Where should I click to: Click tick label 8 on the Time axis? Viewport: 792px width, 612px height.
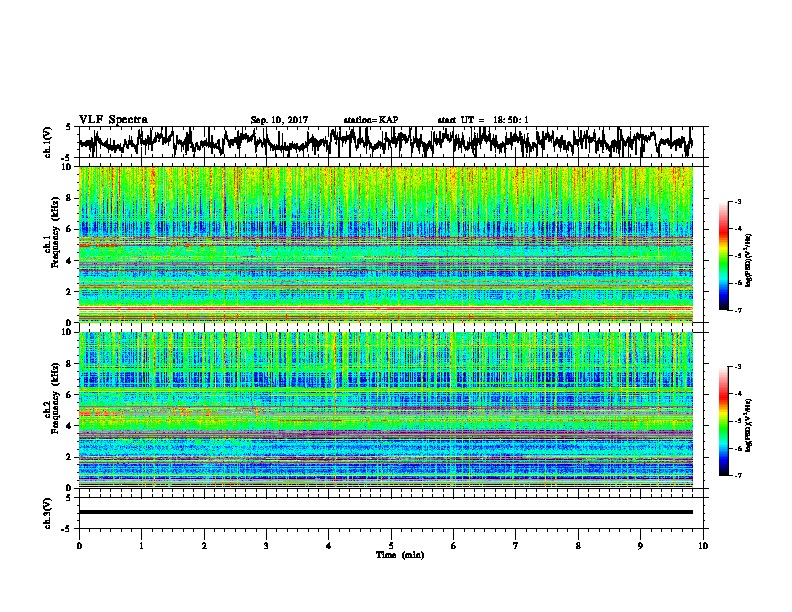pos(578,546)
